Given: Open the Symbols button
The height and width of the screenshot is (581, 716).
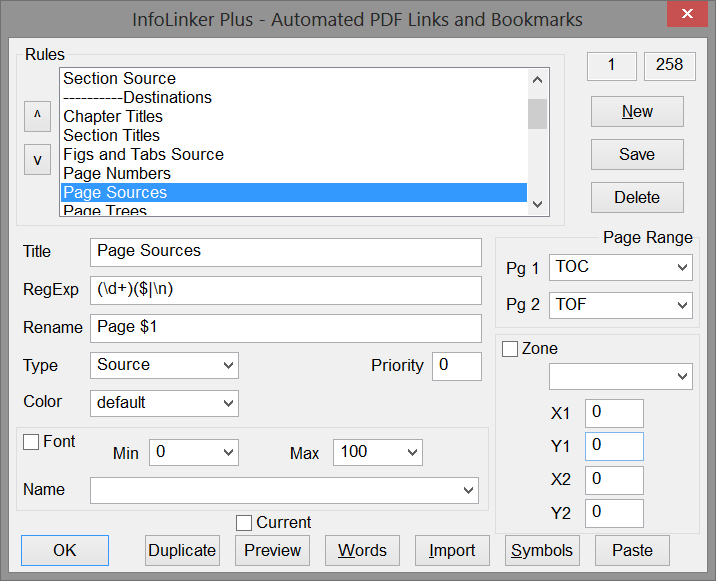Looking at the screenshot, I should [x=542, y=550].
